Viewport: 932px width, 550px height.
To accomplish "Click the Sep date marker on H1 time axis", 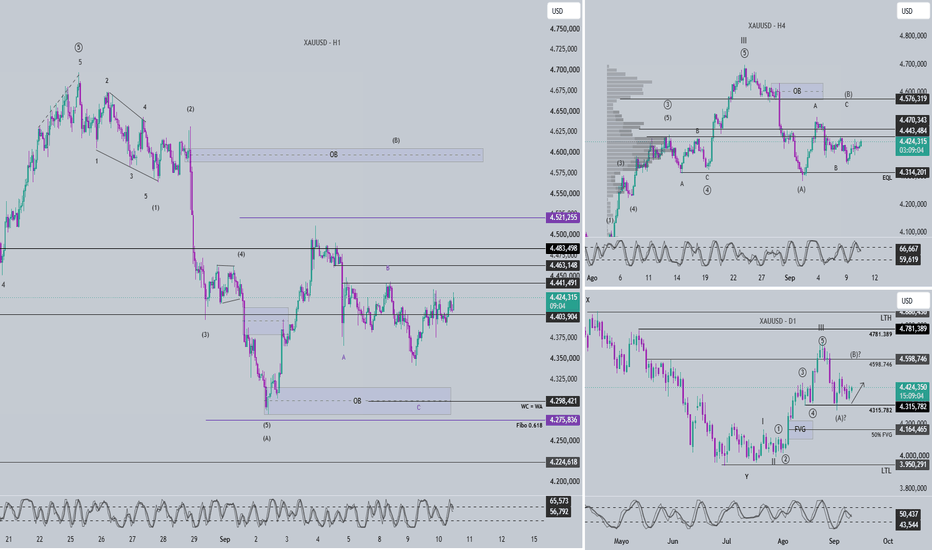I will tap(225, 540).
